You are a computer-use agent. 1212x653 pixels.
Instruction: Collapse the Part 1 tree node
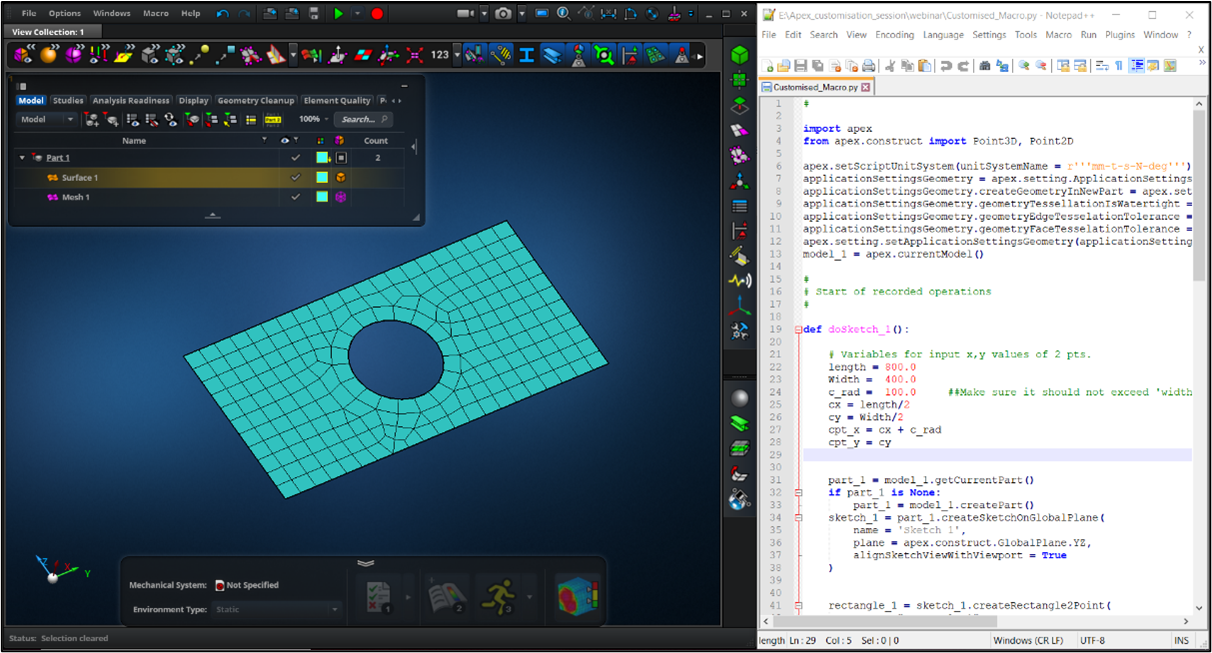click(22, 158)
